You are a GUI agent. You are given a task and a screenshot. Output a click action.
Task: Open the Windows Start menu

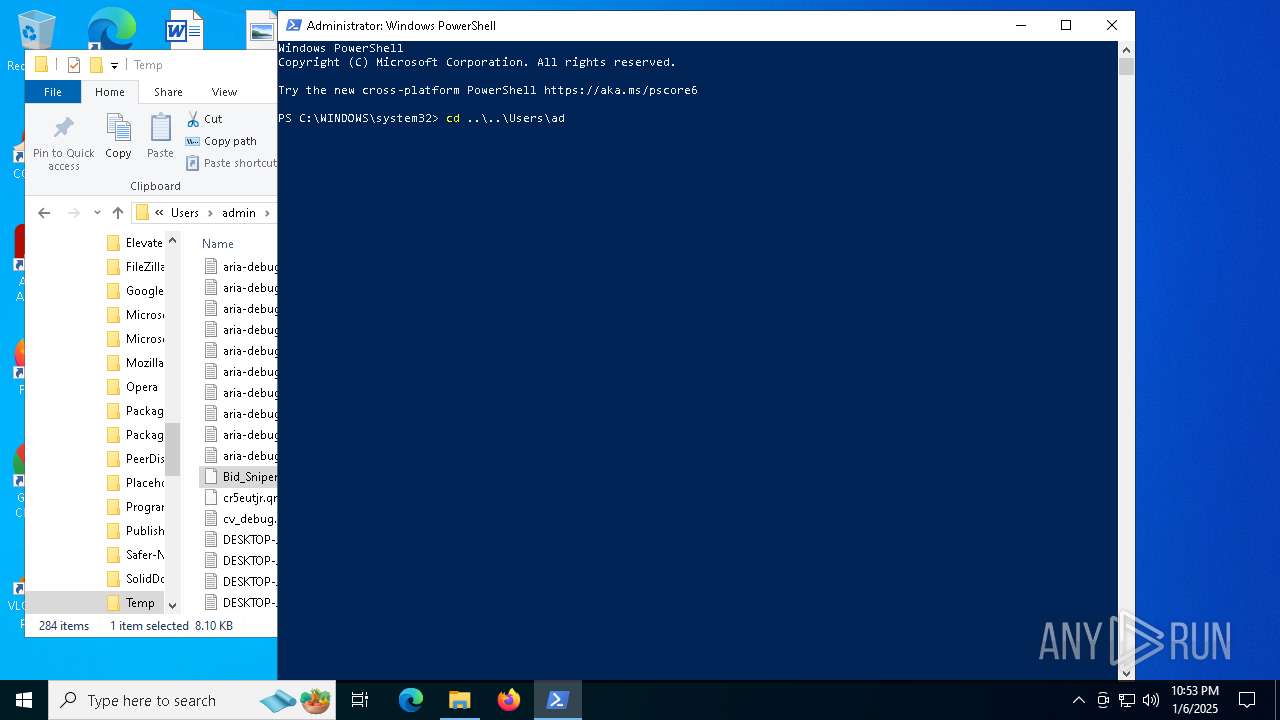(x=24, y=700)
